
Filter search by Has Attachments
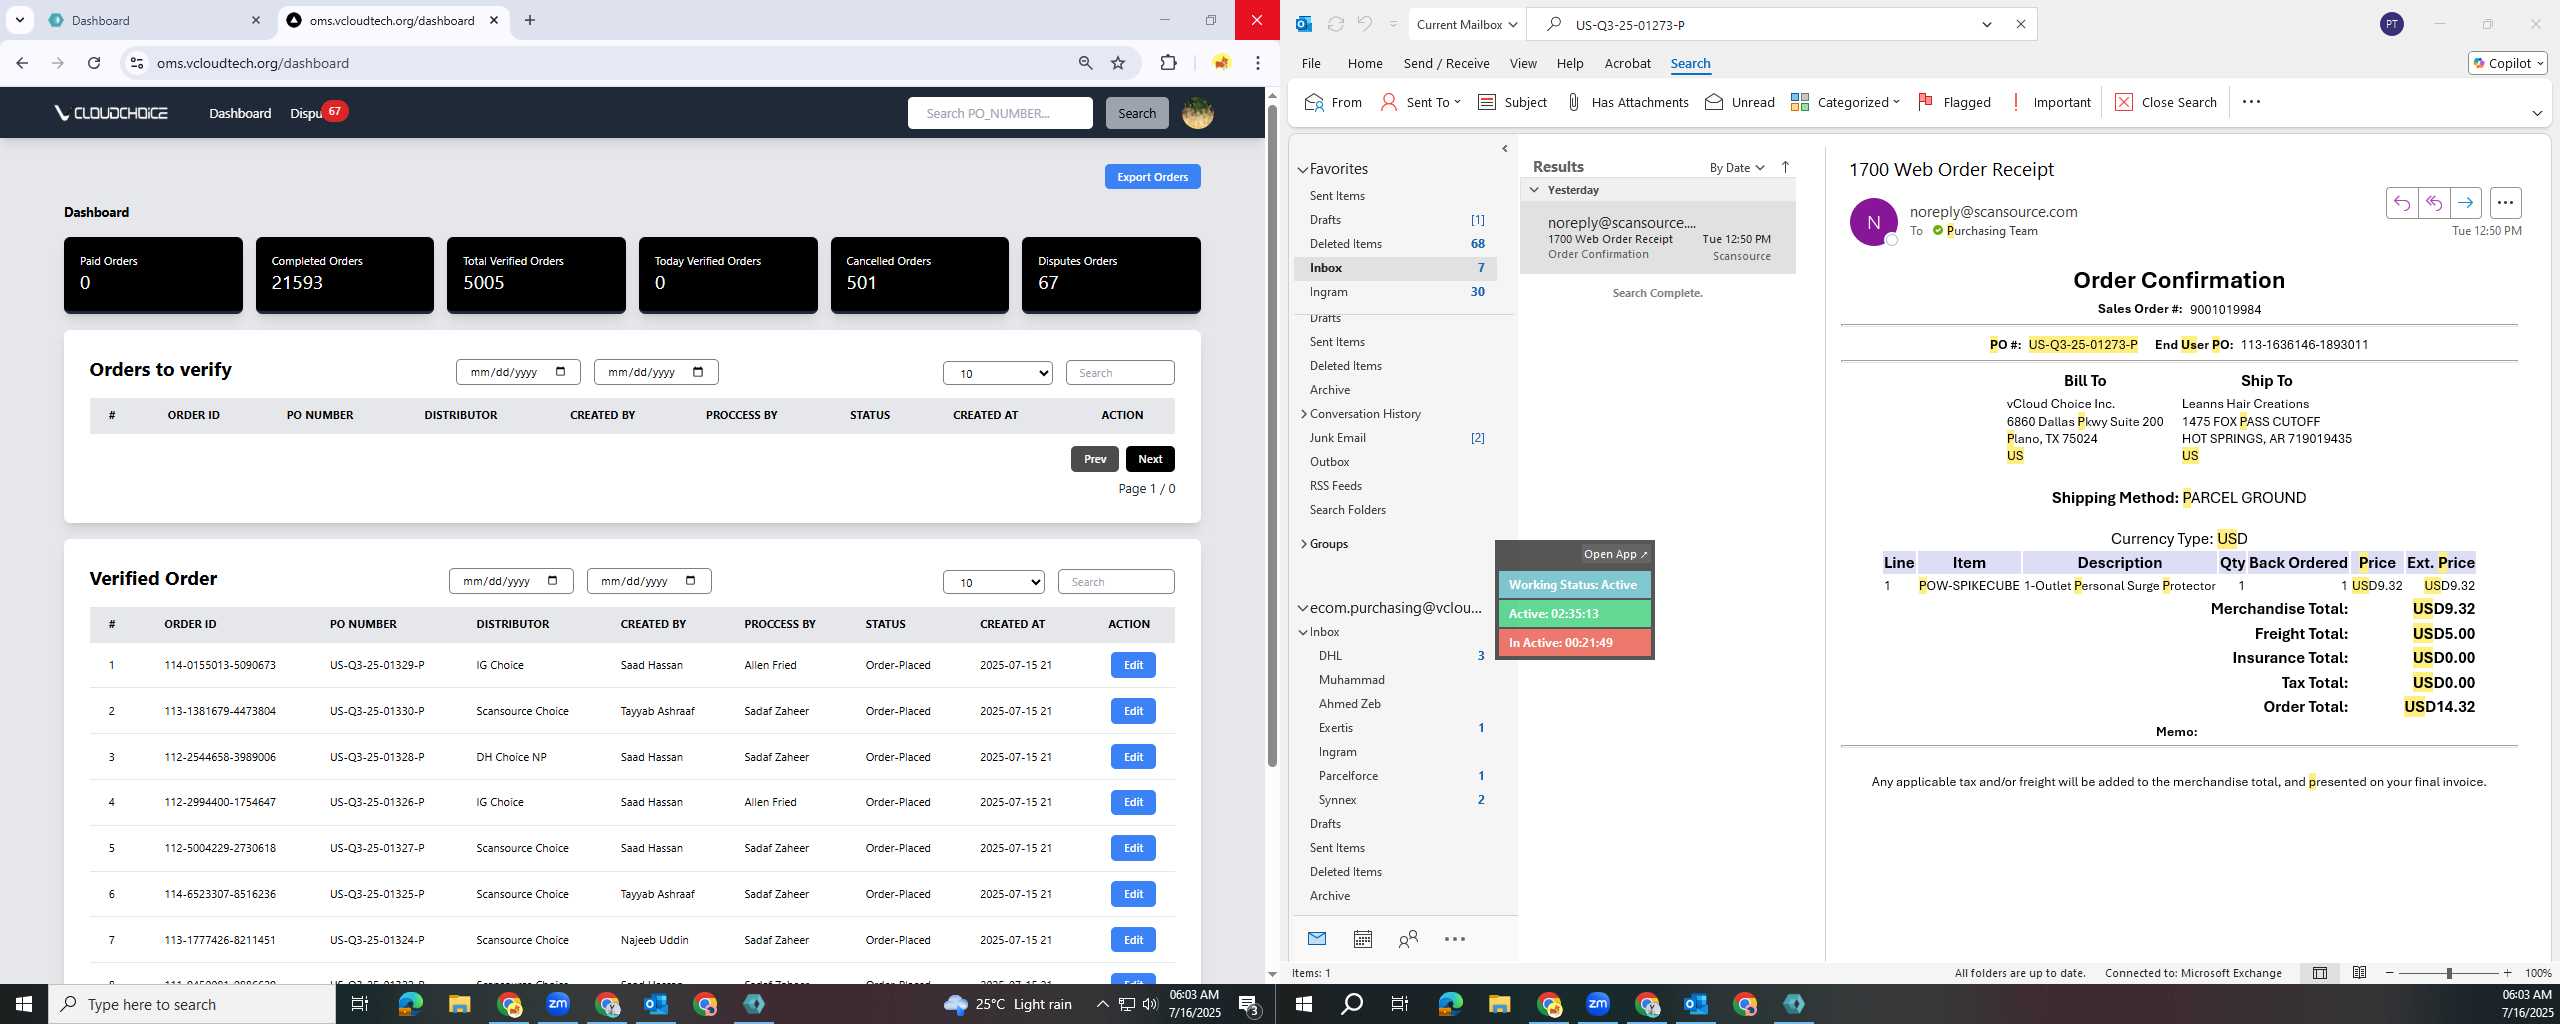[1627, 102]
